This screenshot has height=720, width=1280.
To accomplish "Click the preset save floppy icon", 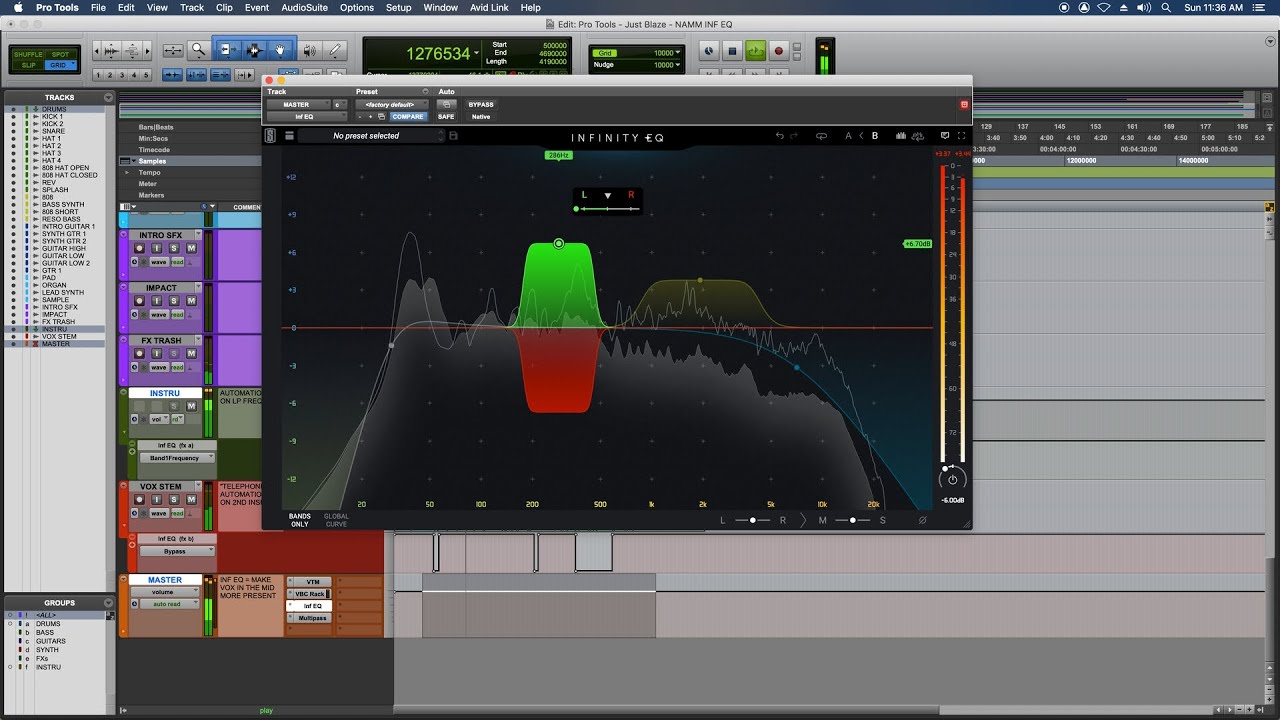I will [x=453, y=136].
